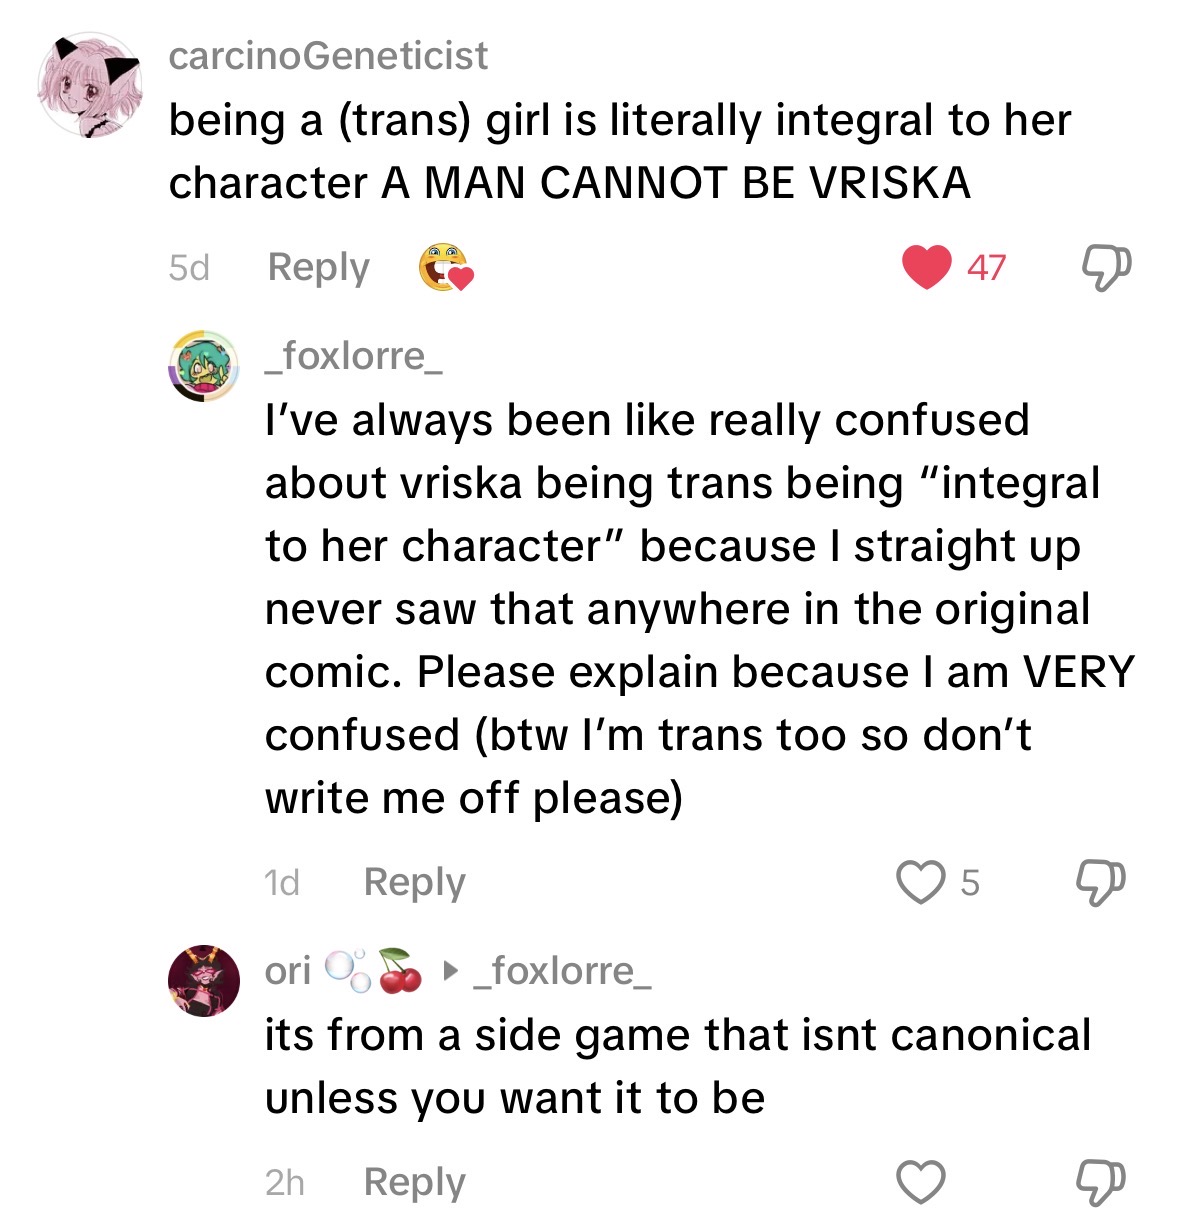The image size is (1179, 1228).
Task: Dislike _foxlorre_'s comment with thumbs down
Action: click(x=1100, y=882)
